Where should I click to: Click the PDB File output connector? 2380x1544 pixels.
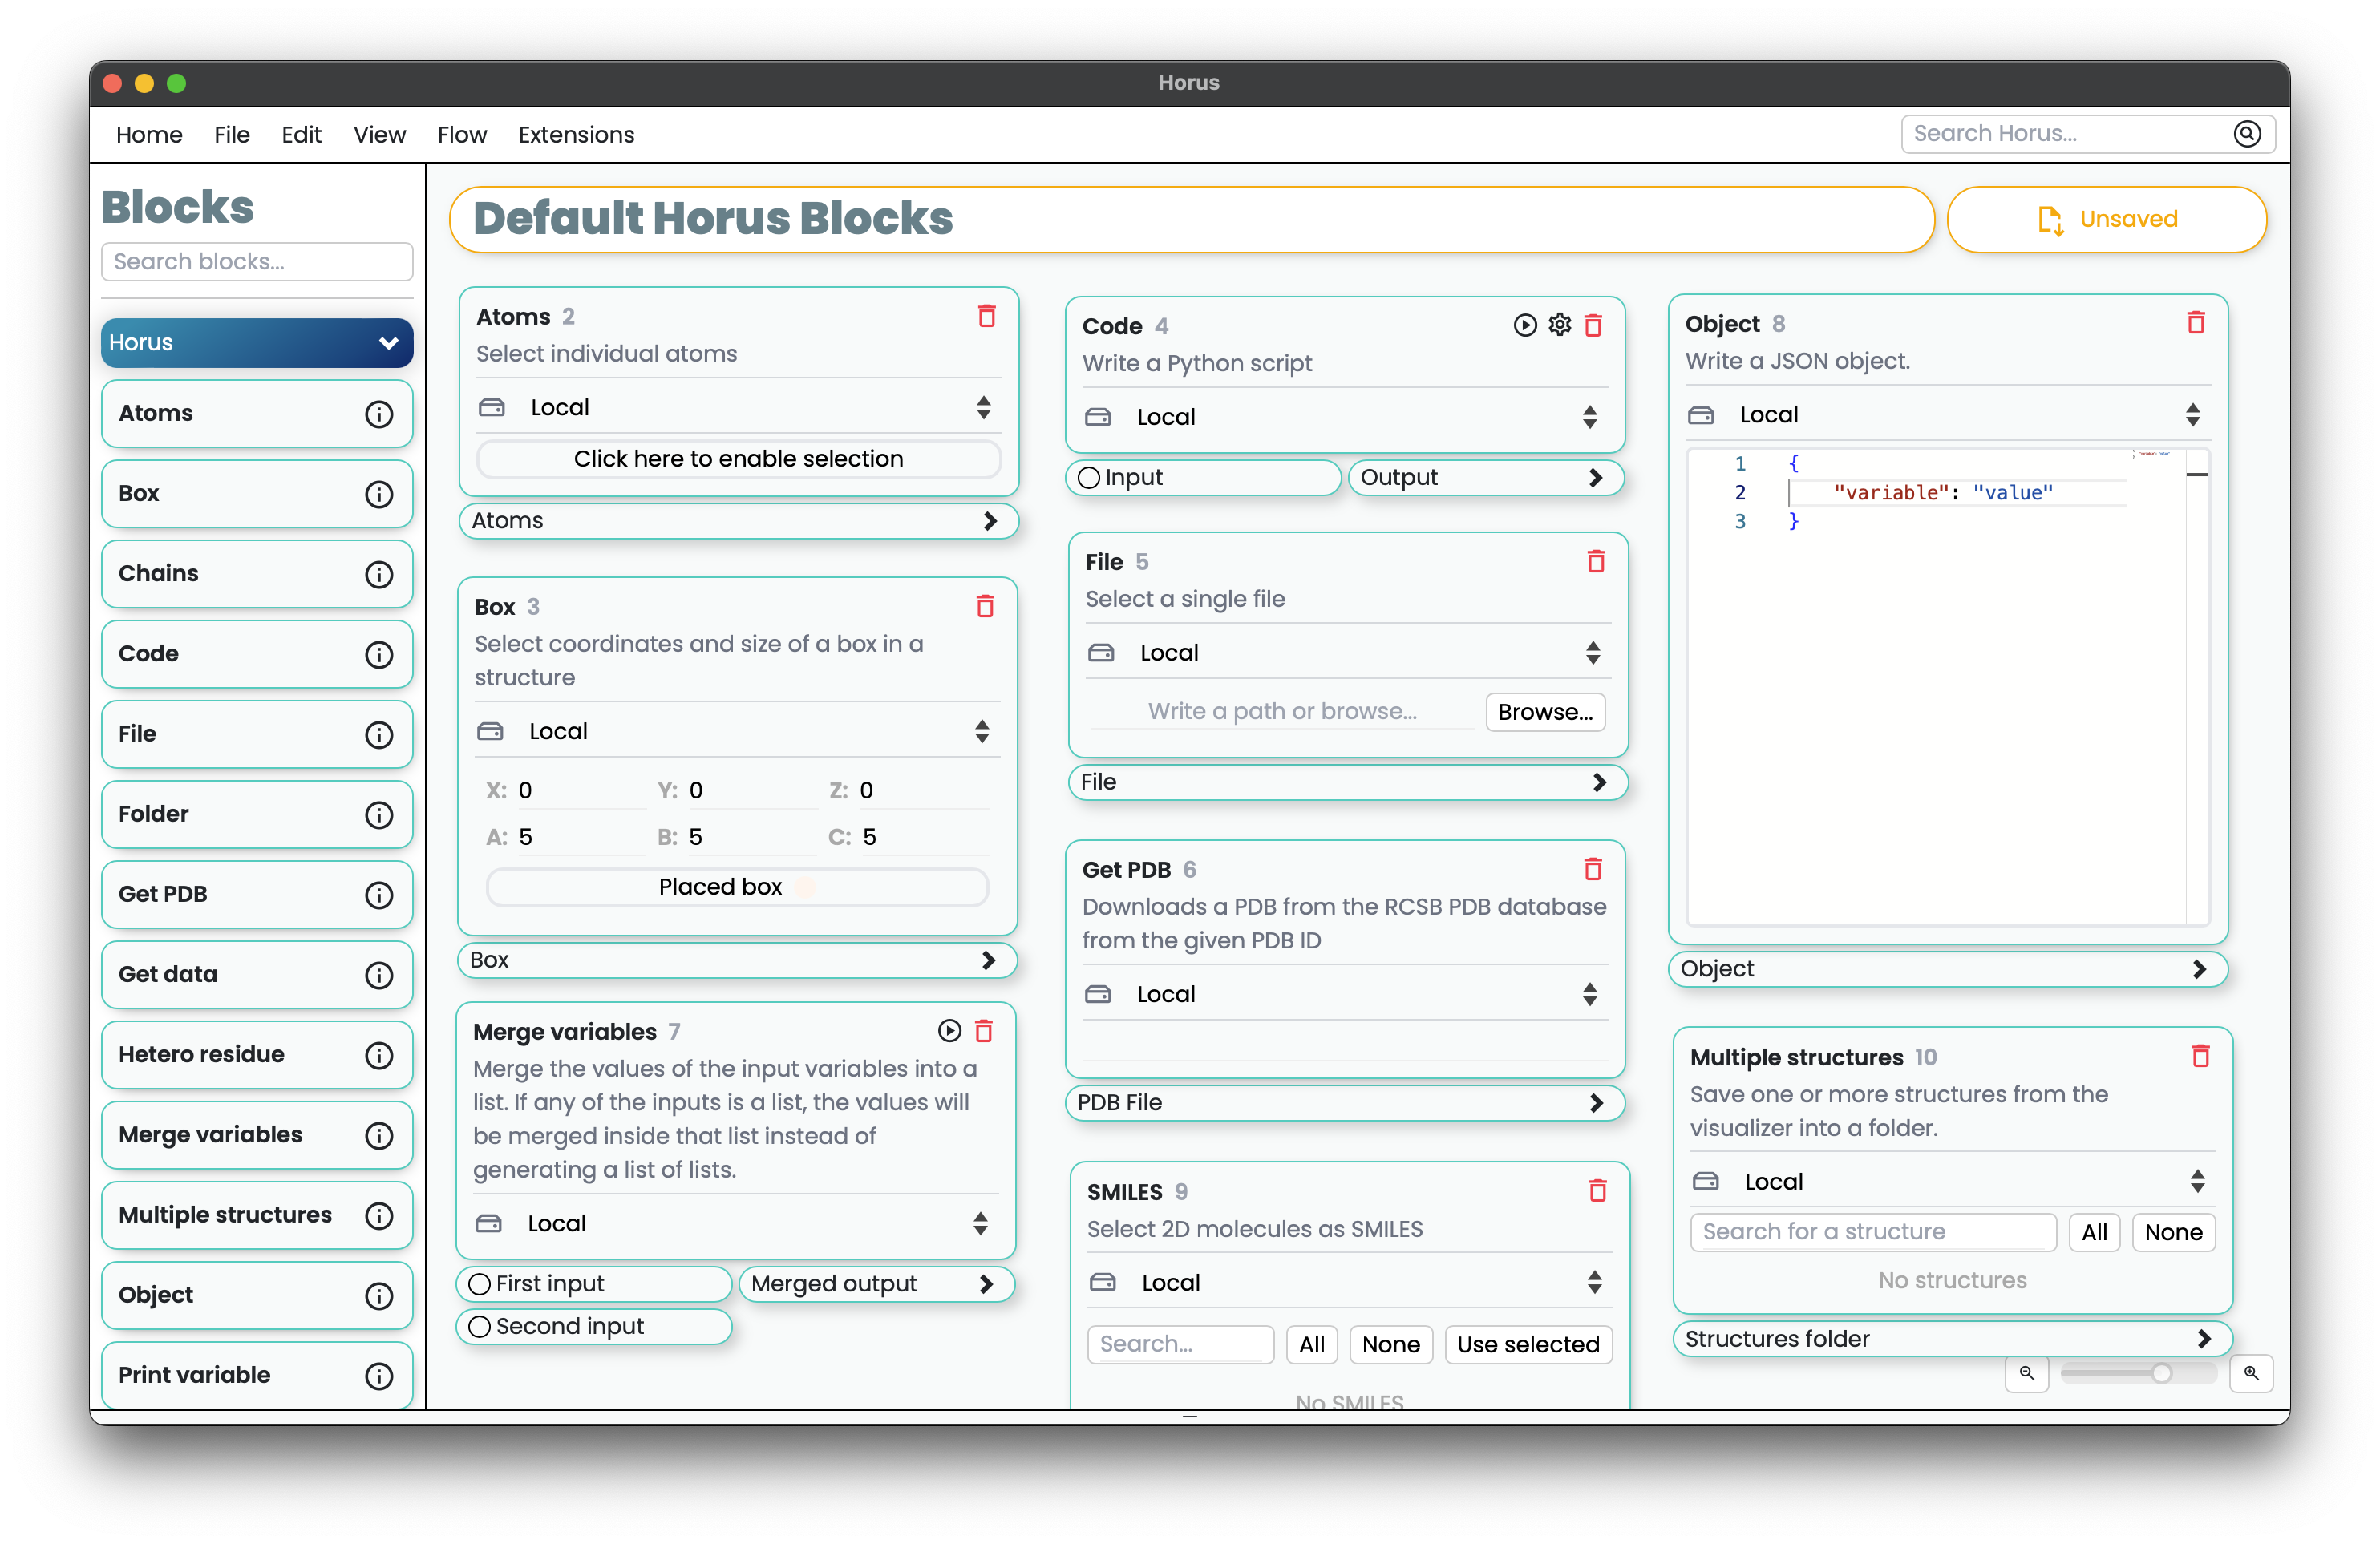click(x=1344, y=1103)
